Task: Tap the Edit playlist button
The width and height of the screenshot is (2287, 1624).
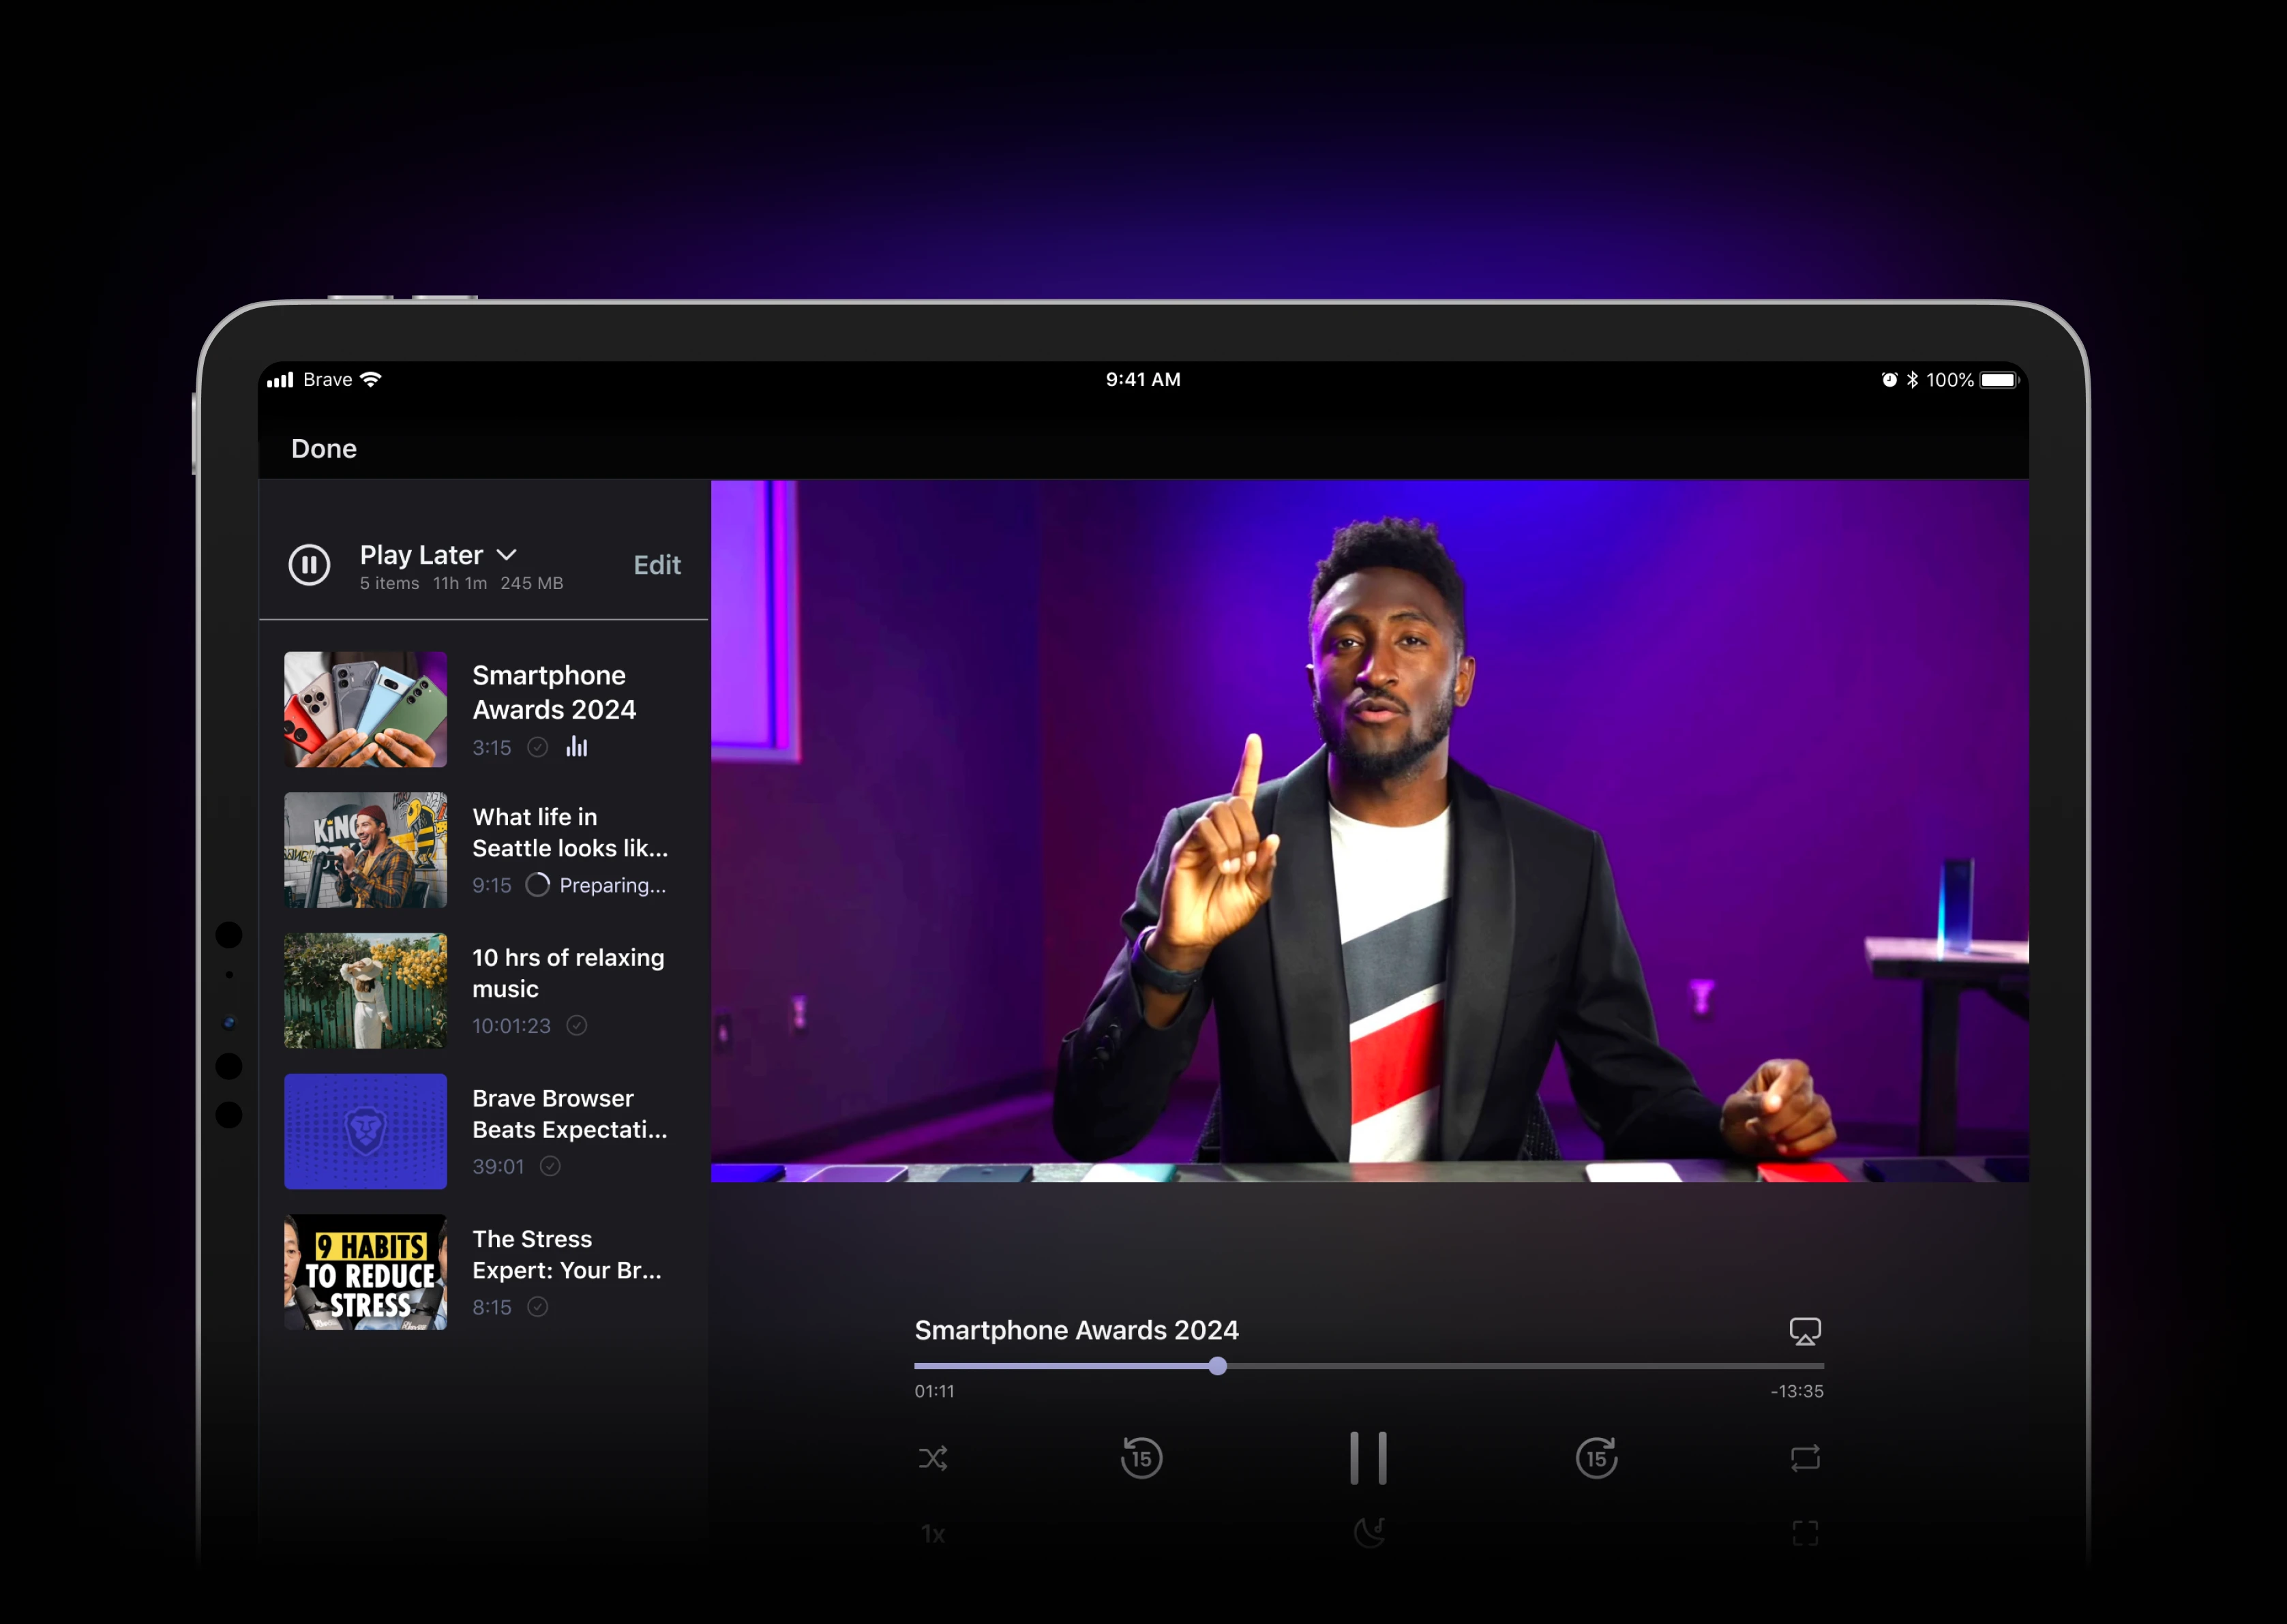Action: [x=657, y=565]
